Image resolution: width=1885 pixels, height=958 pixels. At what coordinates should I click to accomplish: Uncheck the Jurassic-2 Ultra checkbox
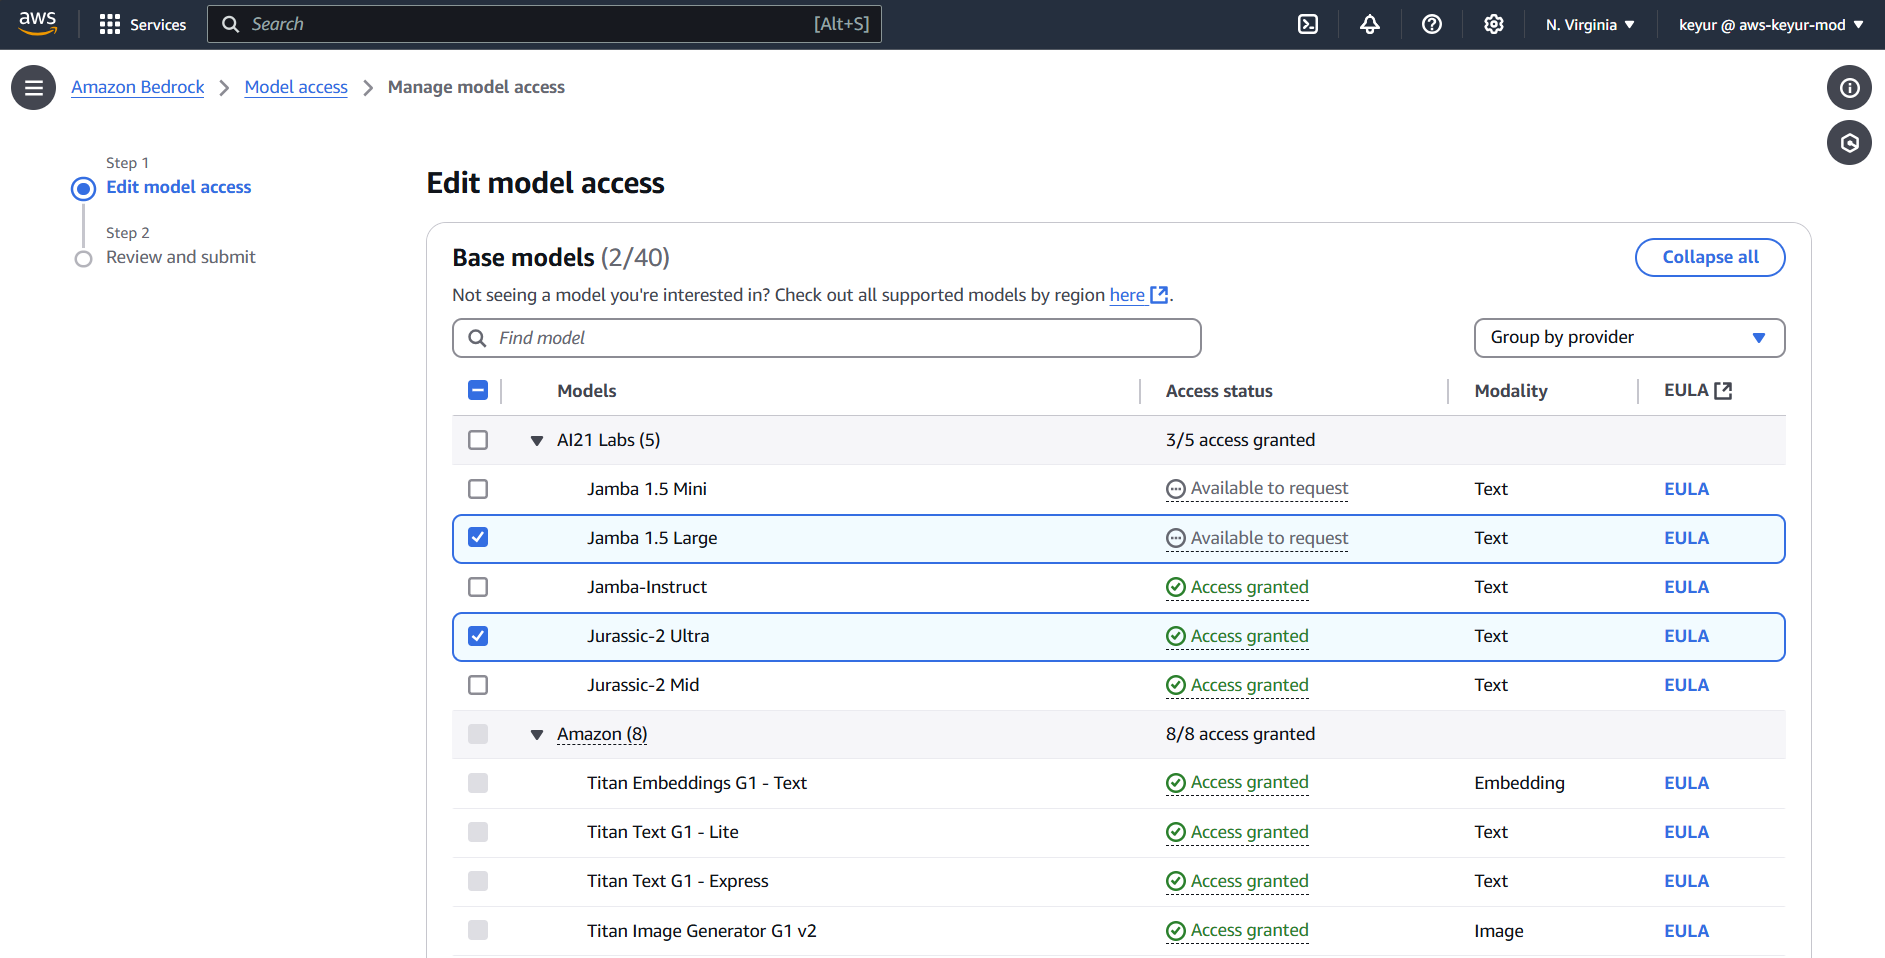(x=478, y=636)
